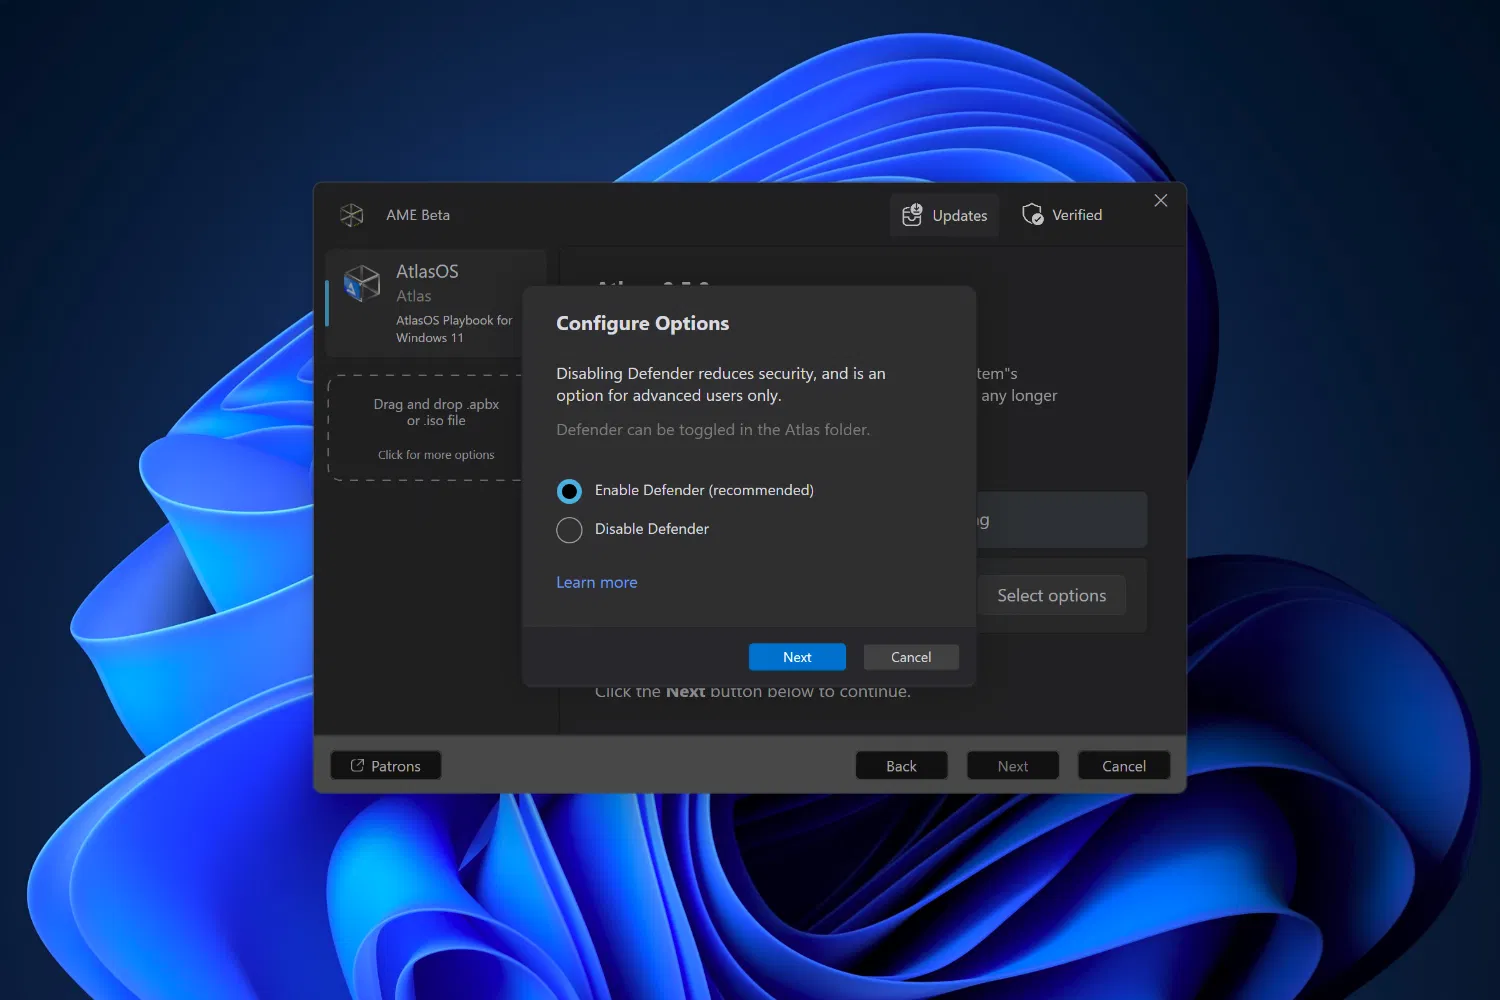The width and height of the screenshot is (1500, 1000).
Task: Click the AtlasOS playbook cube icon
Action: [361, 283]
